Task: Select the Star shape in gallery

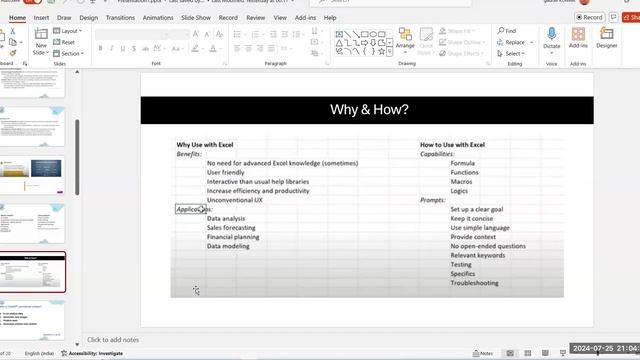Action: coord(381,51)
